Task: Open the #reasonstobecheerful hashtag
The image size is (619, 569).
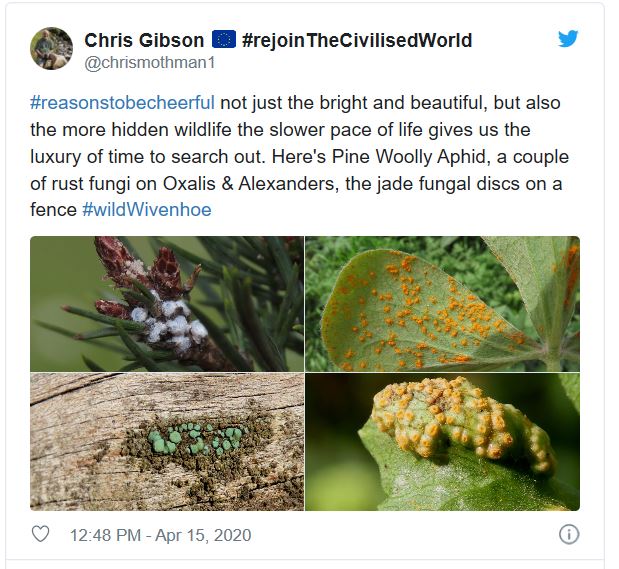Action: [122, 103]
